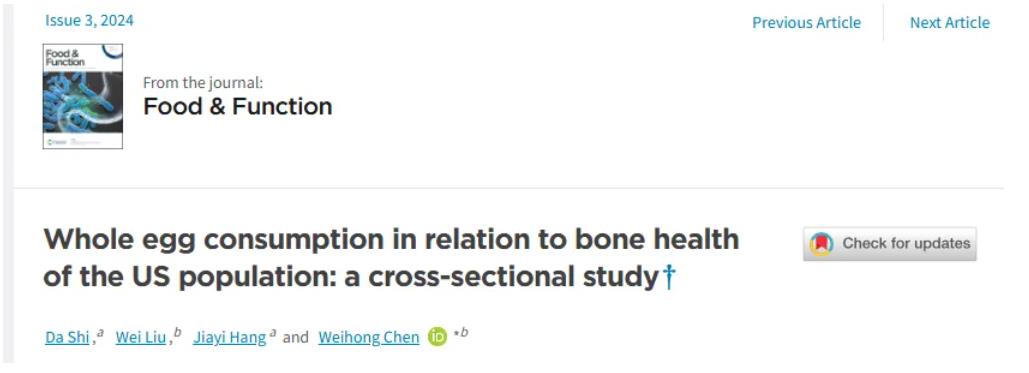The width and height of the screenshot is (1029, 373).
Task: Click the Crossmark bookmark icon
Action: 822,244
